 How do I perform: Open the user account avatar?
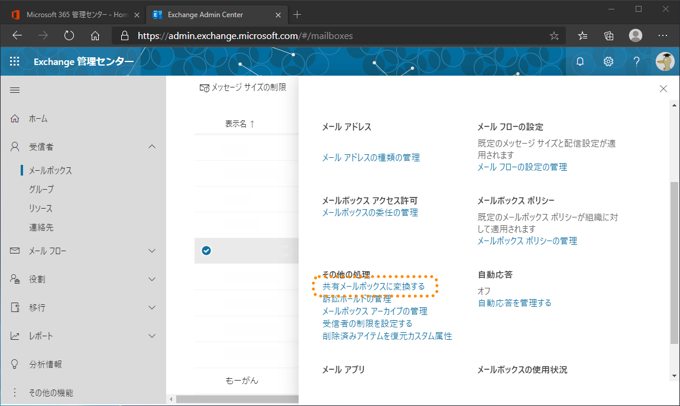(664, 62)
